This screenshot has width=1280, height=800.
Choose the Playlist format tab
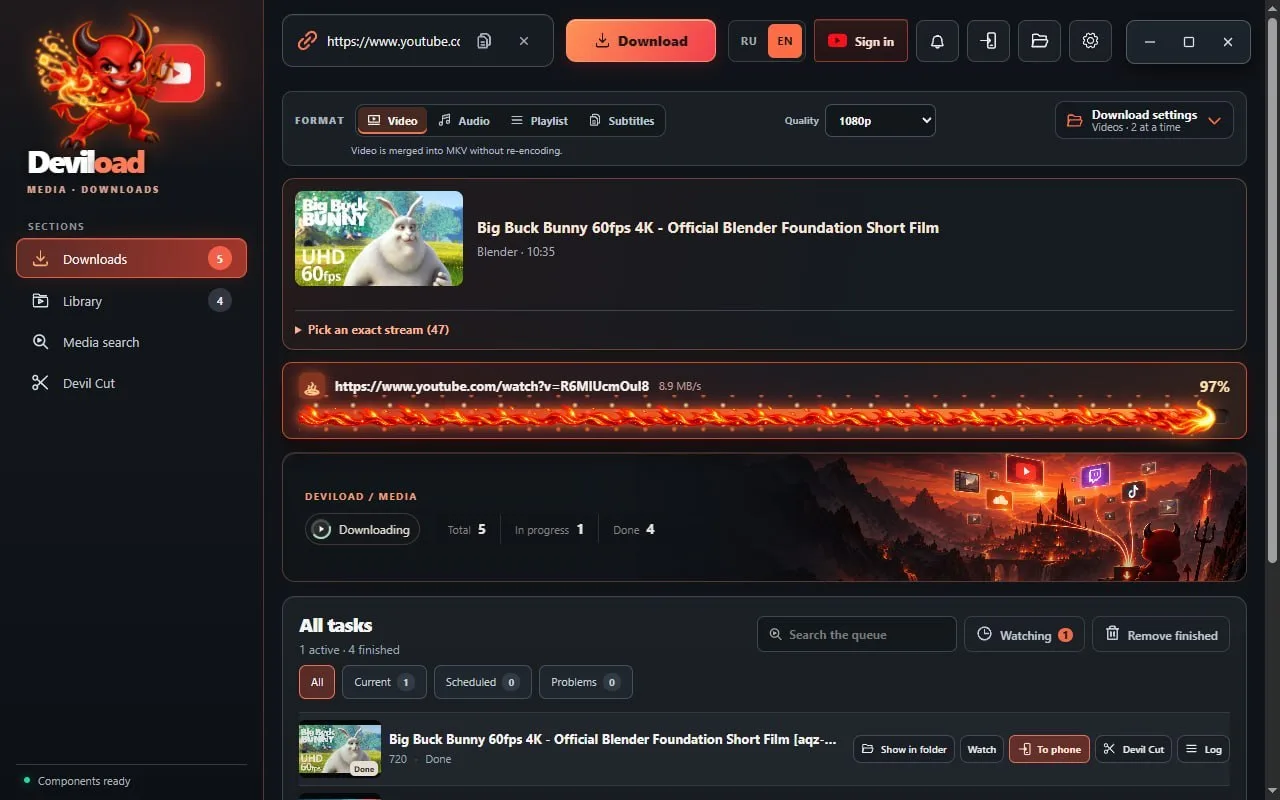[539, 121]
